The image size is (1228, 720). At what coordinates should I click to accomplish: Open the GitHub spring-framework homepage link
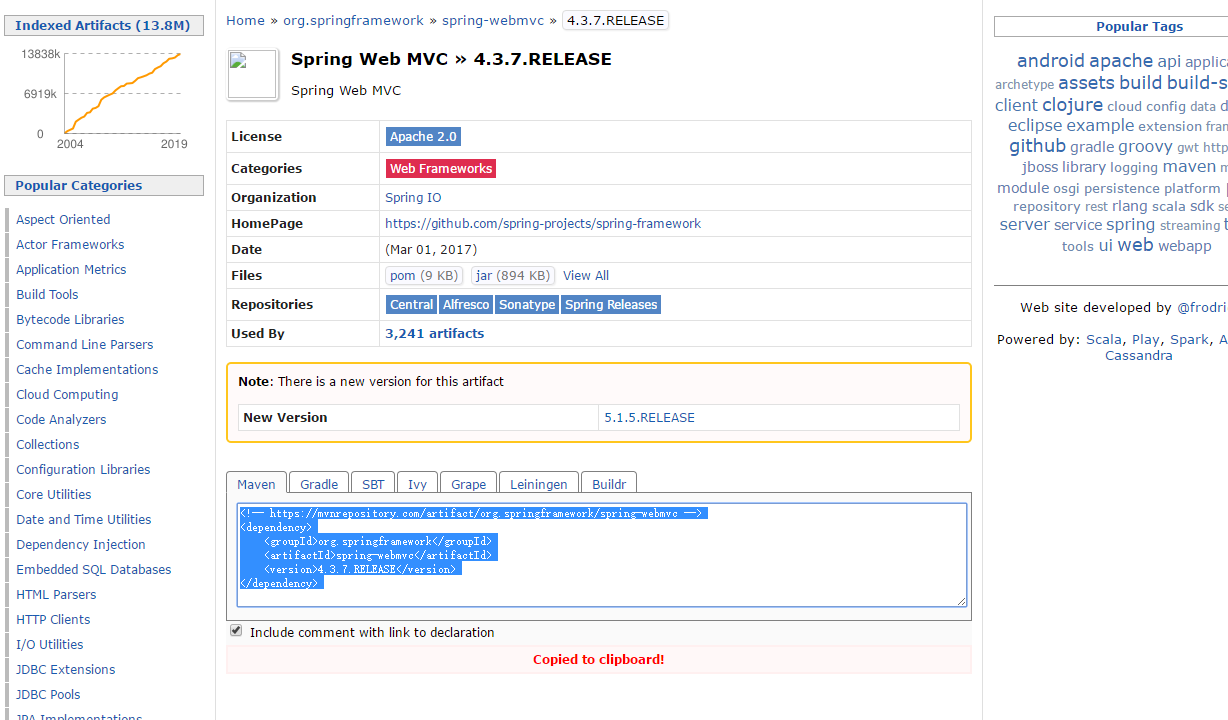pos(543,224)
